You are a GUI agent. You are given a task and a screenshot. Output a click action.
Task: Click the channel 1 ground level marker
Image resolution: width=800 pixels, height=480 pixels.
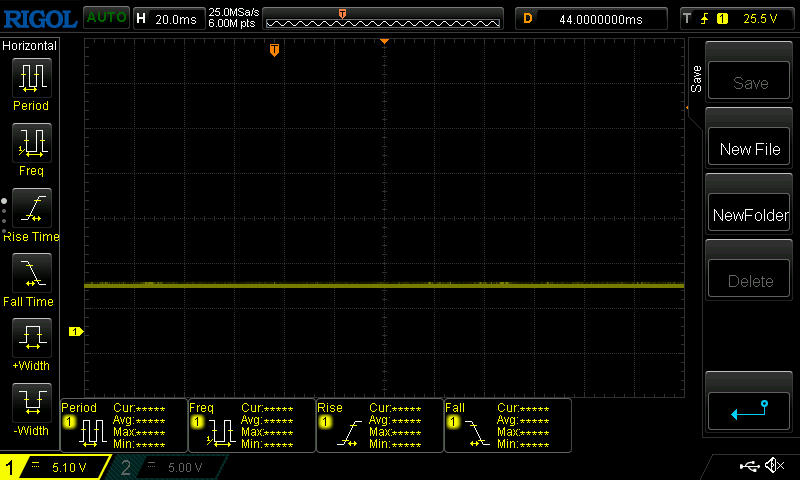76,332
